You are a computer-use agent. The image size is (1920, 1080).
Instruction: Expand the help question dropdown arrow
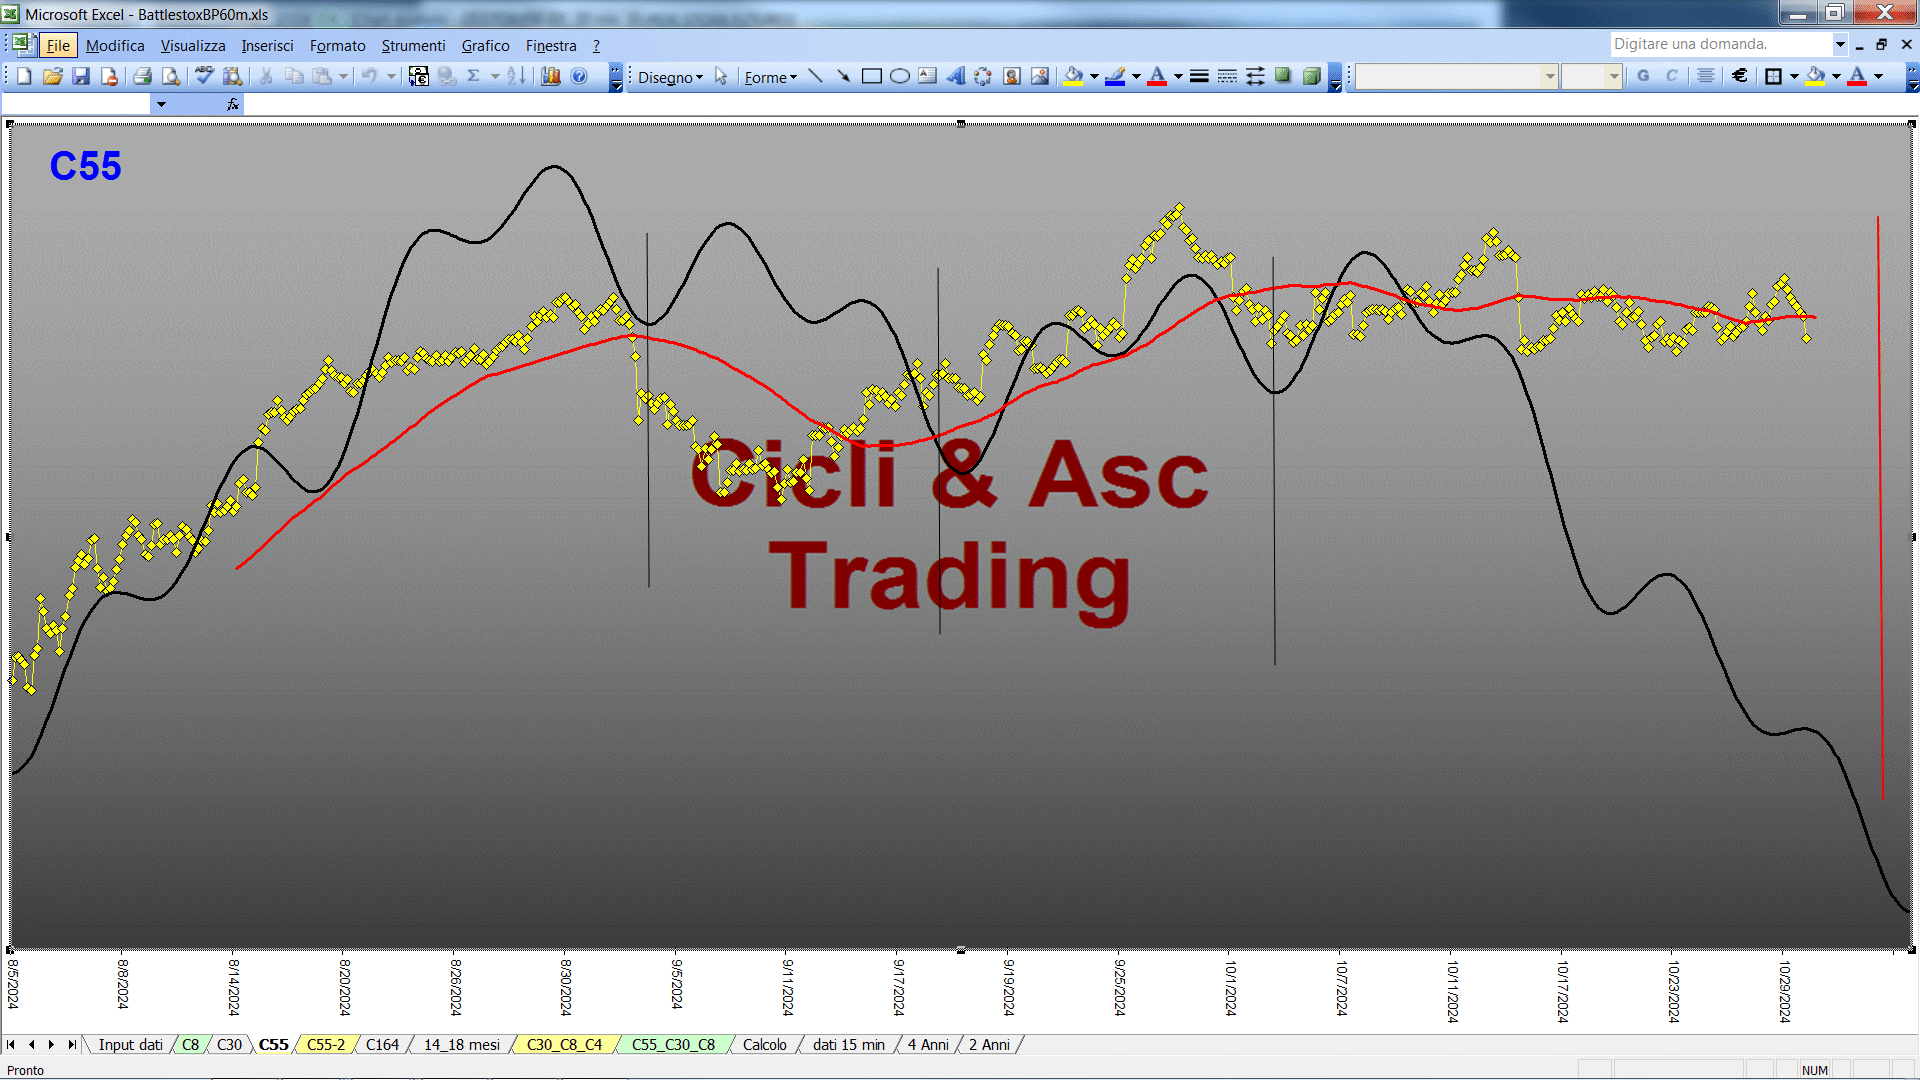tap(1840, 44)
